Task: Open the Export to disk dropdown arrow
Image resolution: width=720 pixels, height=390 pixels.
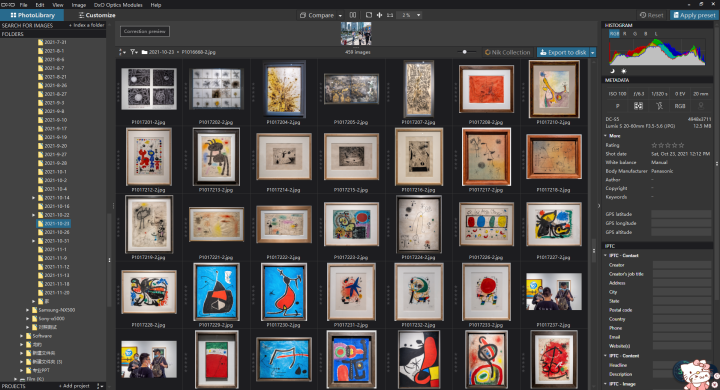Action: (x=593, y=52)
